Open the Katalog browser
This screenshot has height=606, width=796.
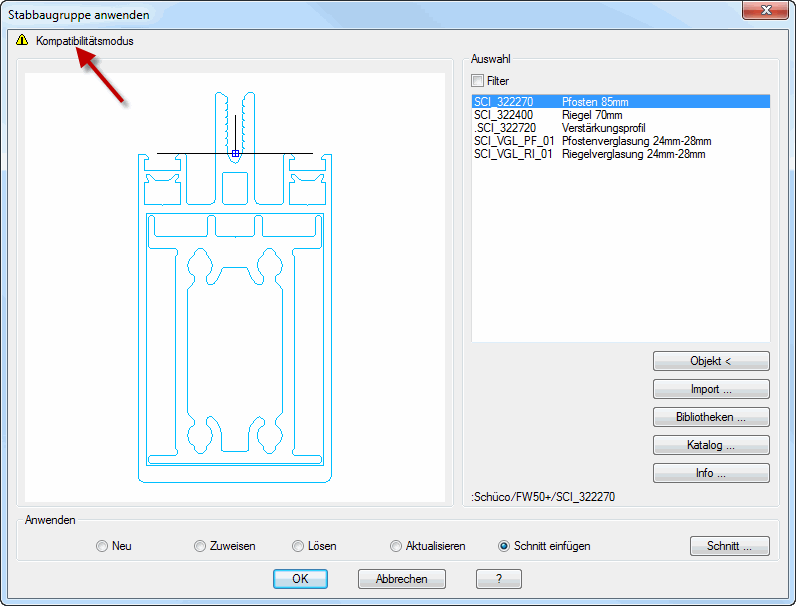click(x=711, y=445)
